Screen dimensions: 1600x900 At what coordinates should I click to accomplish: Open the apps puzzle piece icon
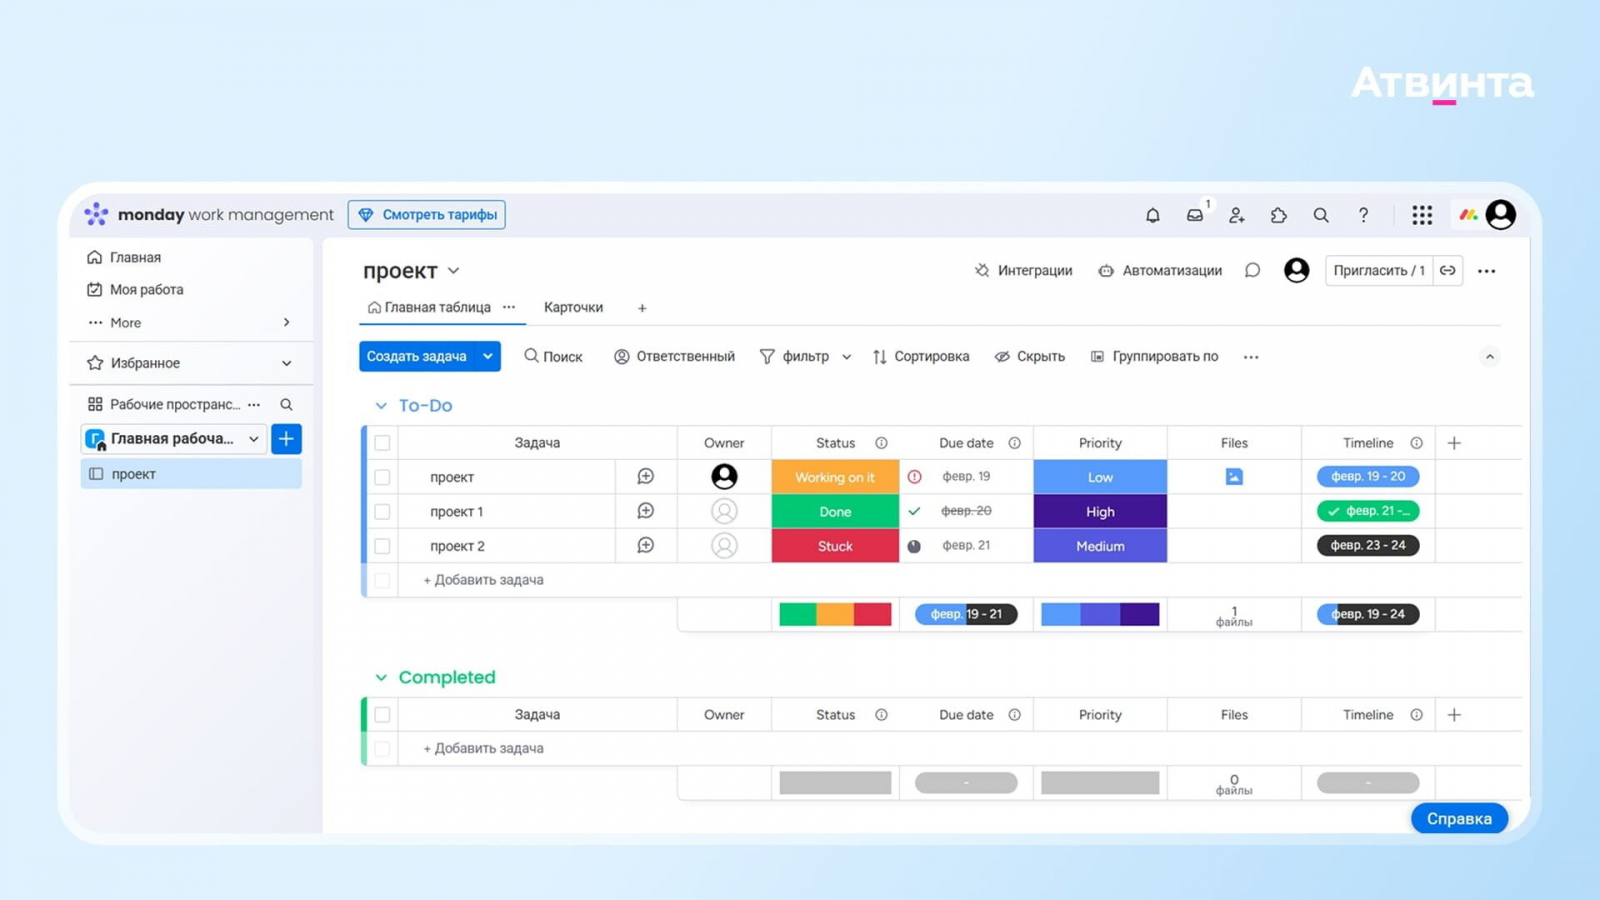[x=1279, y=215]
